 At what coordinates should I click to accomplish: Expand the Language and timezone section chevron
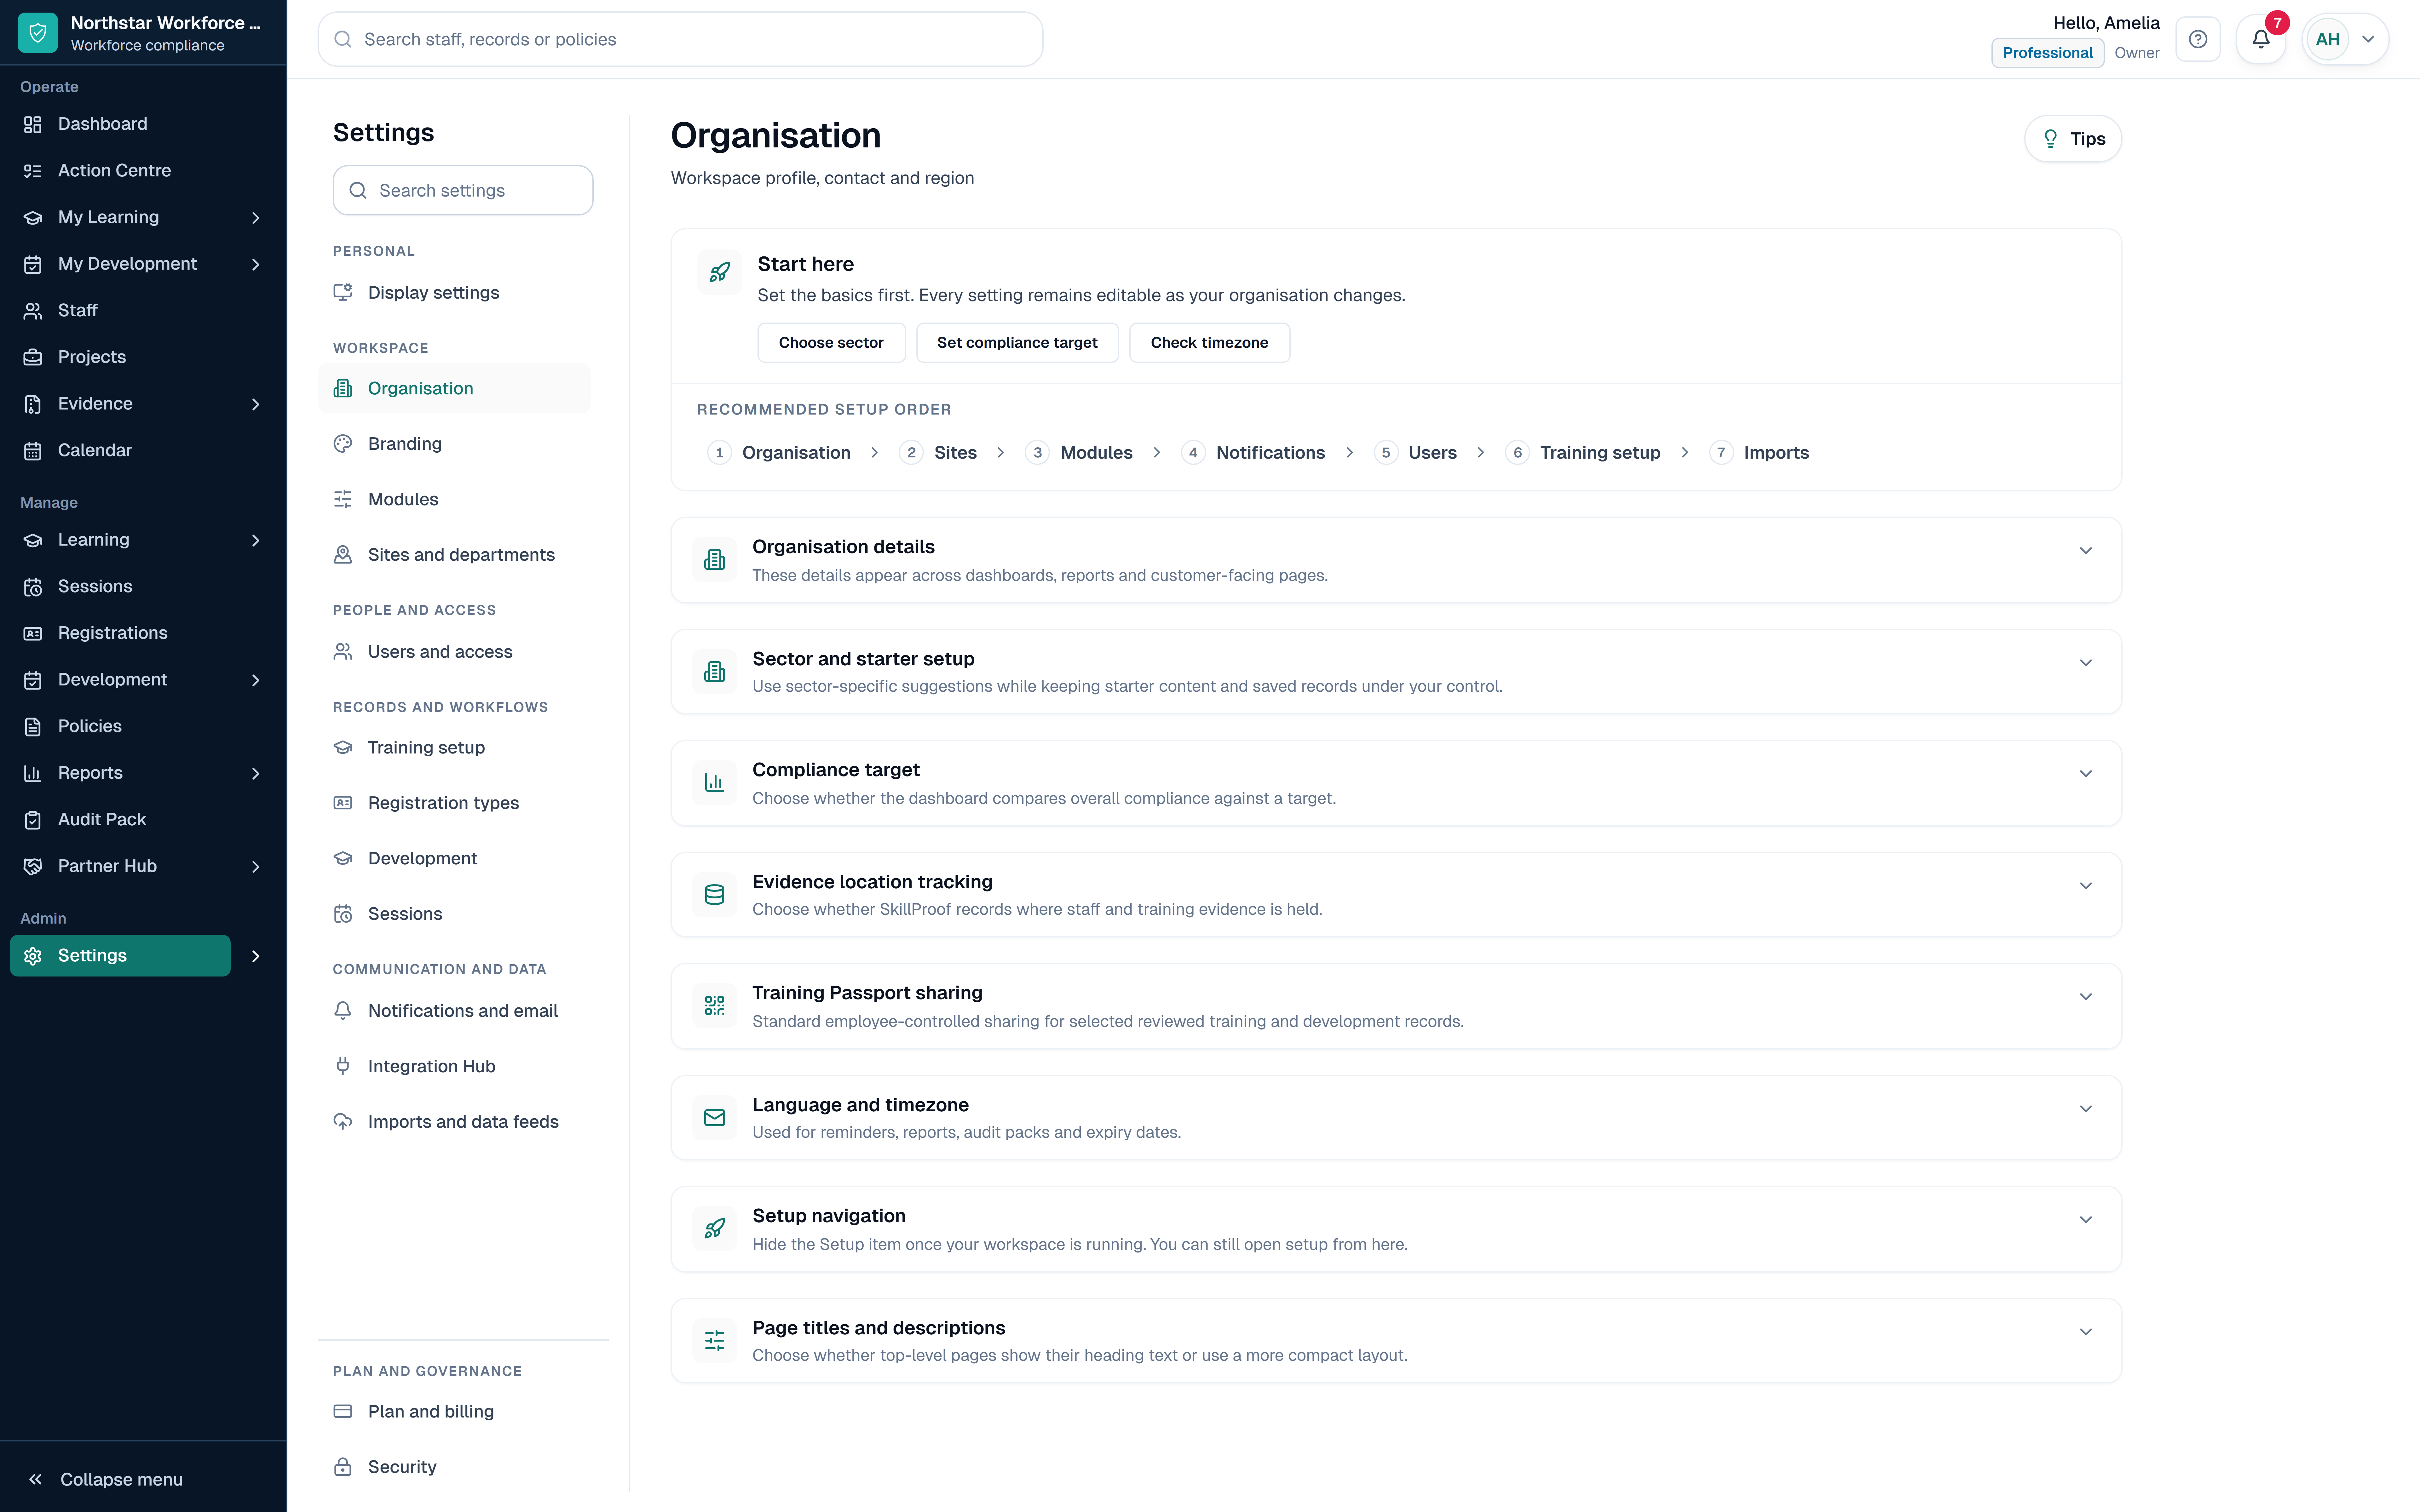click(x=2086, y=1109)
